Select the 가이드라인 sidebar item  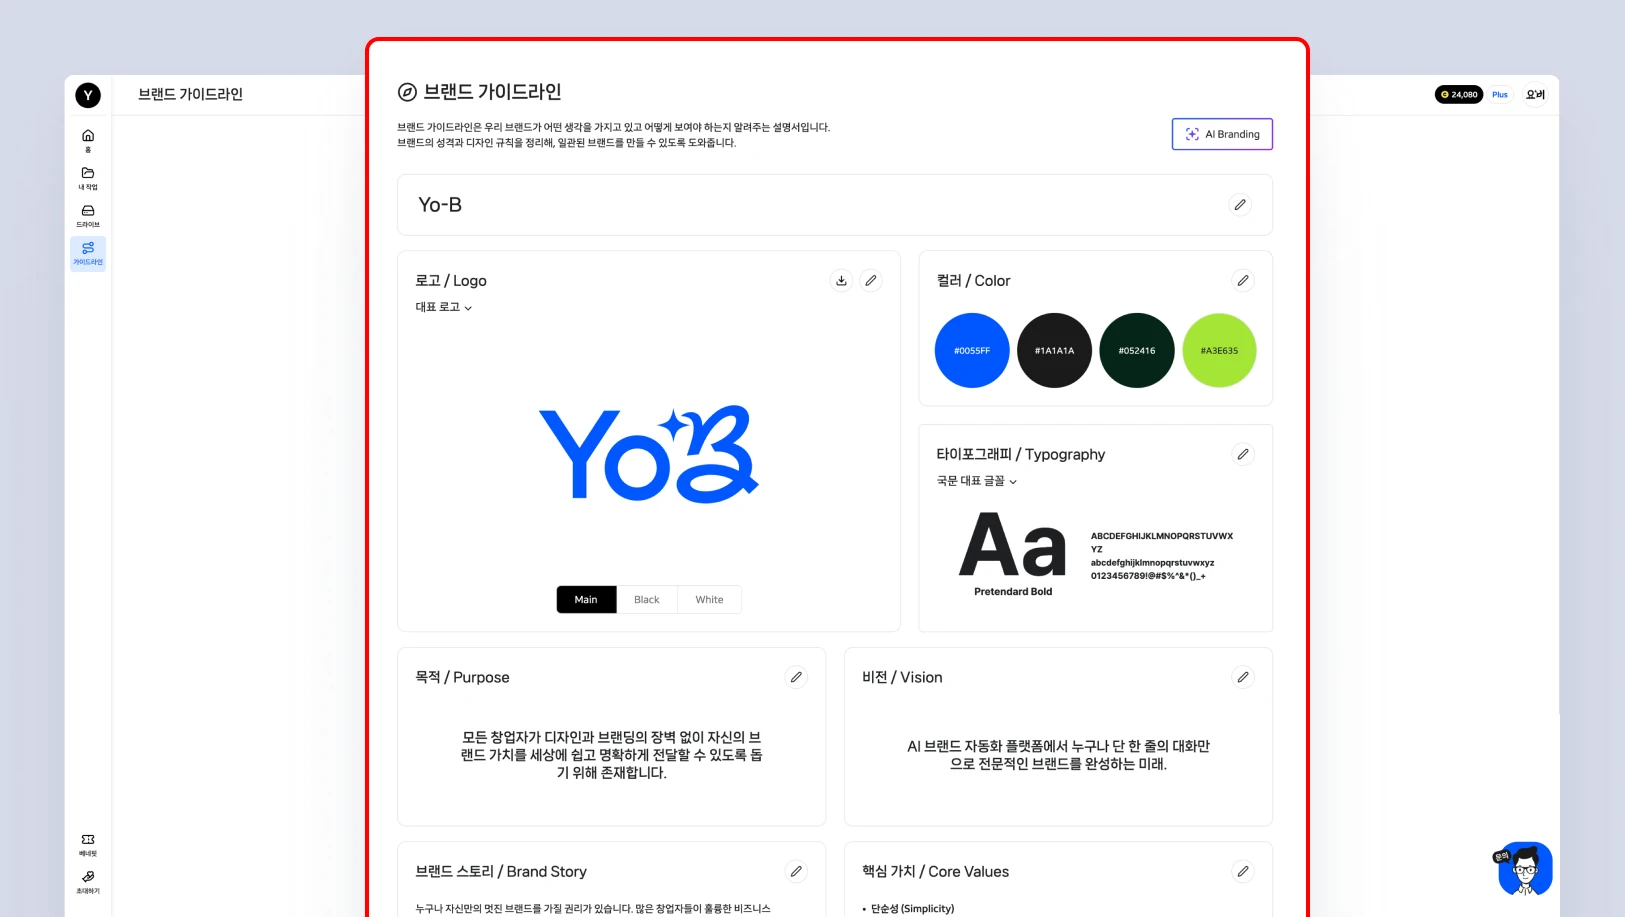pos(88,253)
